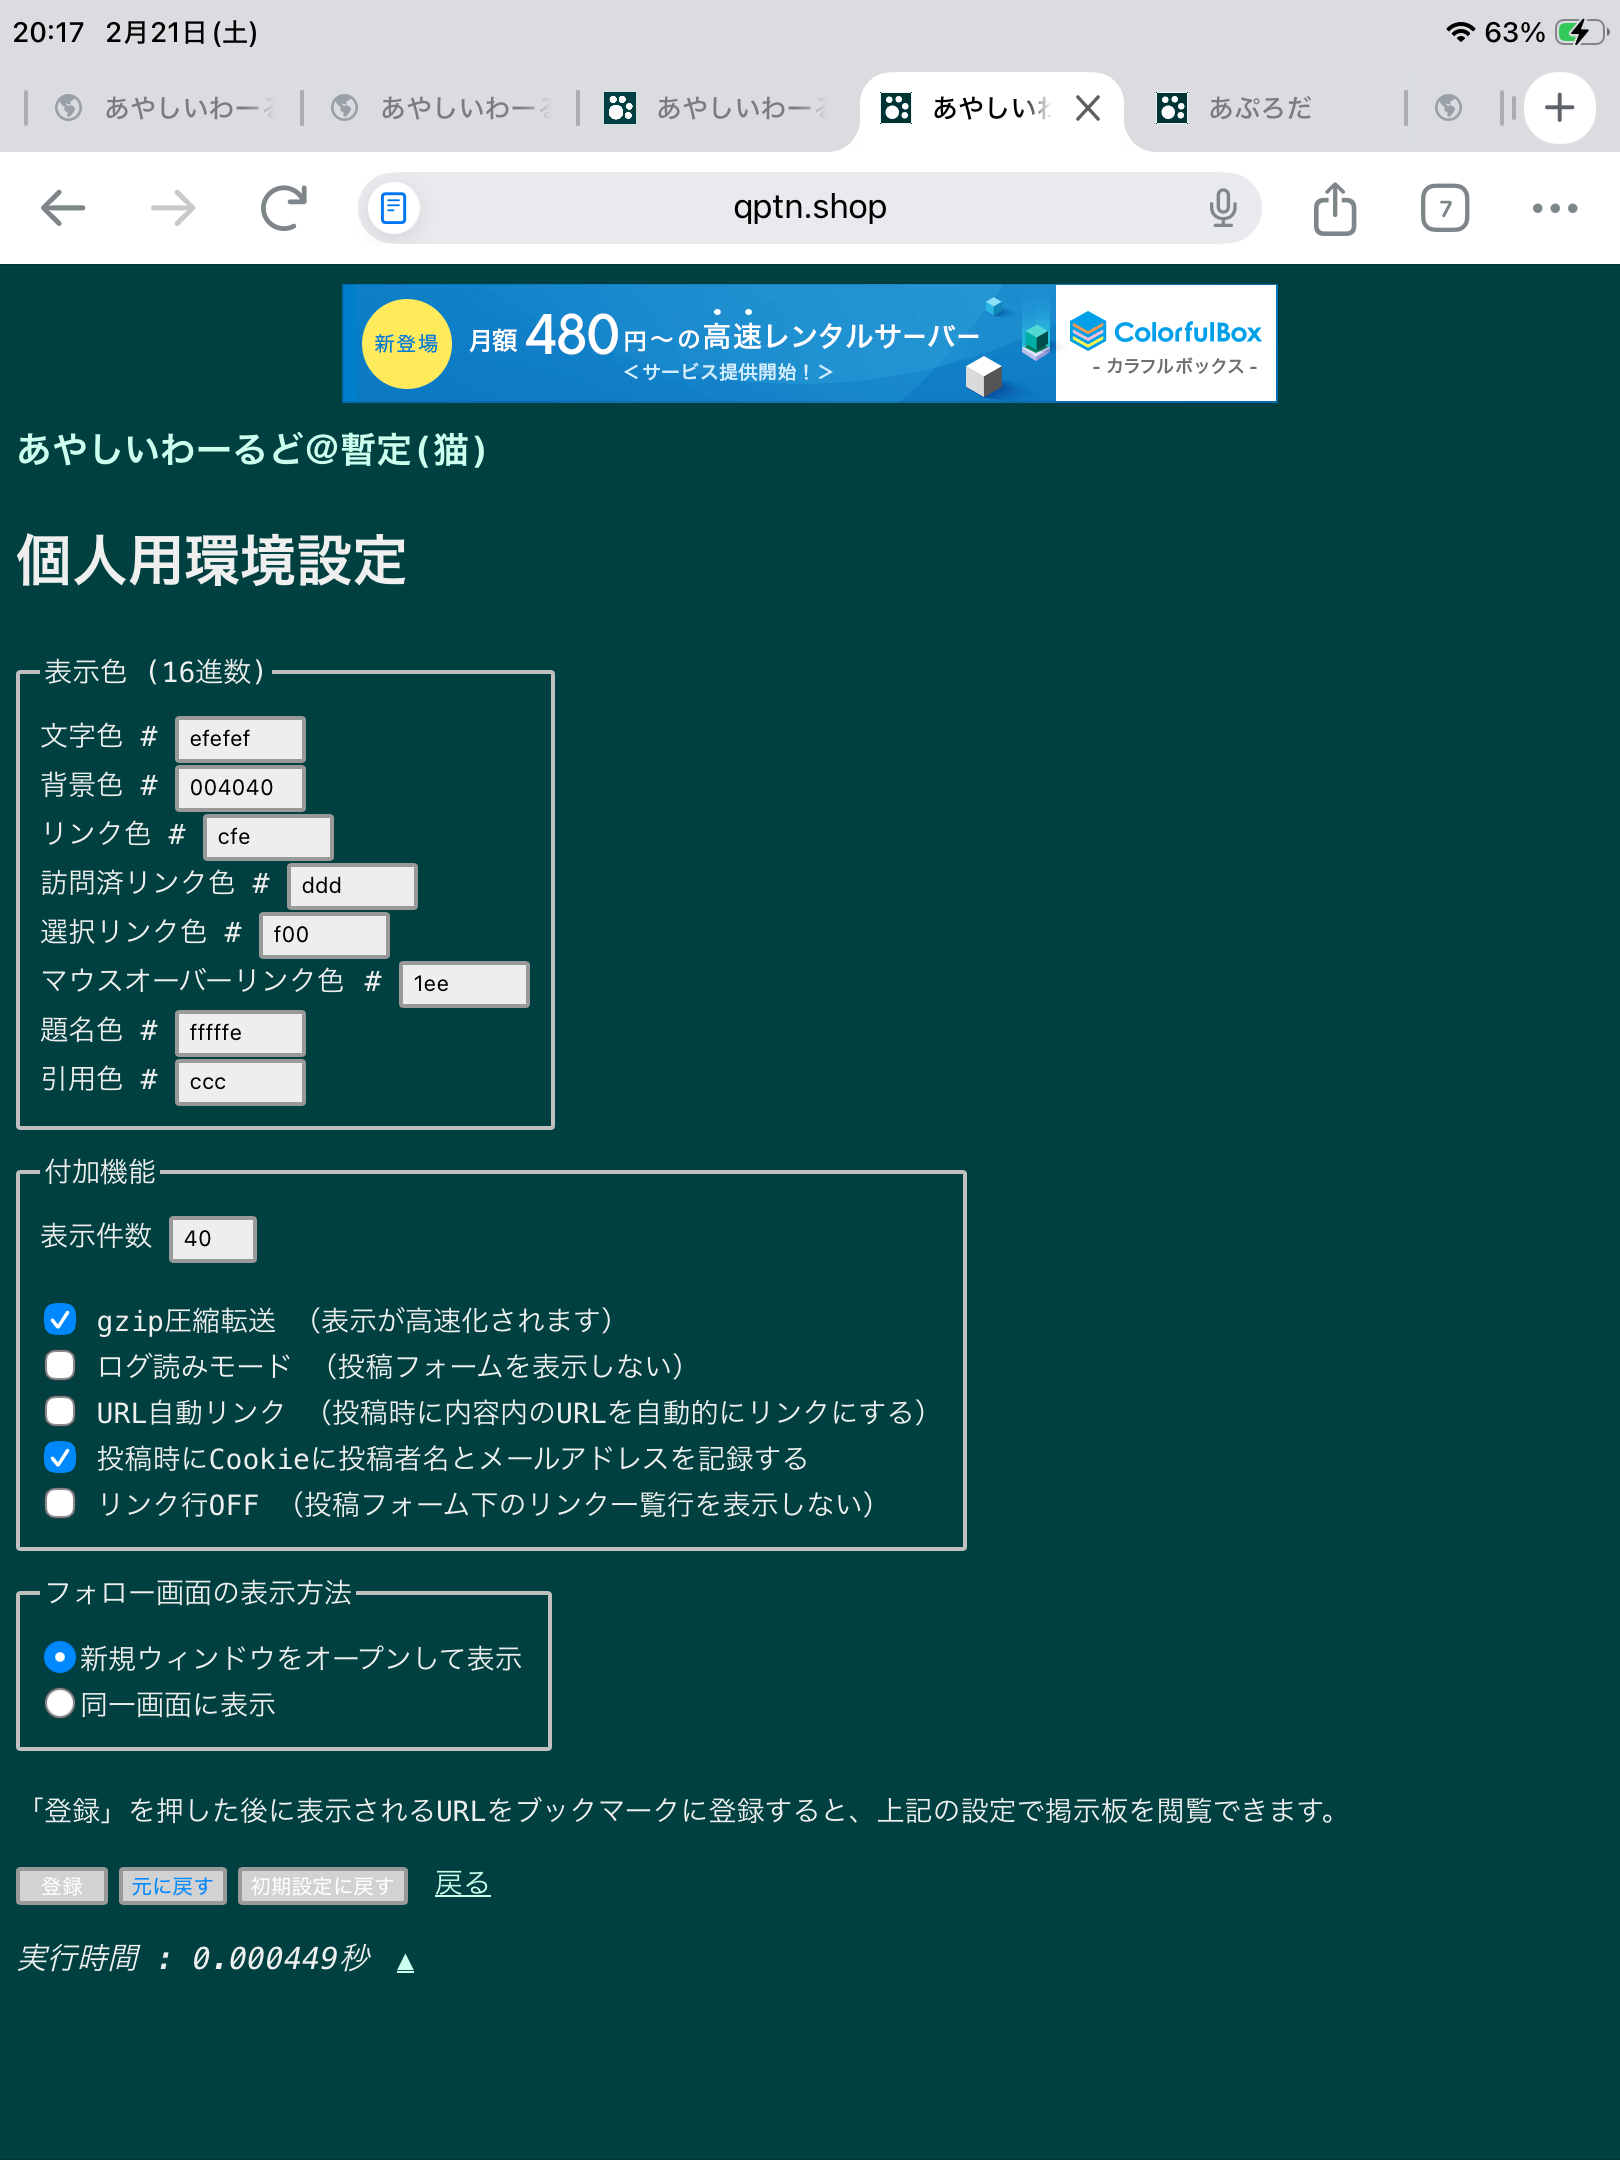The width and height of the screenshot is (1620, 2160).
Task: Open a new tab with plus button
Action: [x=1559, y=108]
